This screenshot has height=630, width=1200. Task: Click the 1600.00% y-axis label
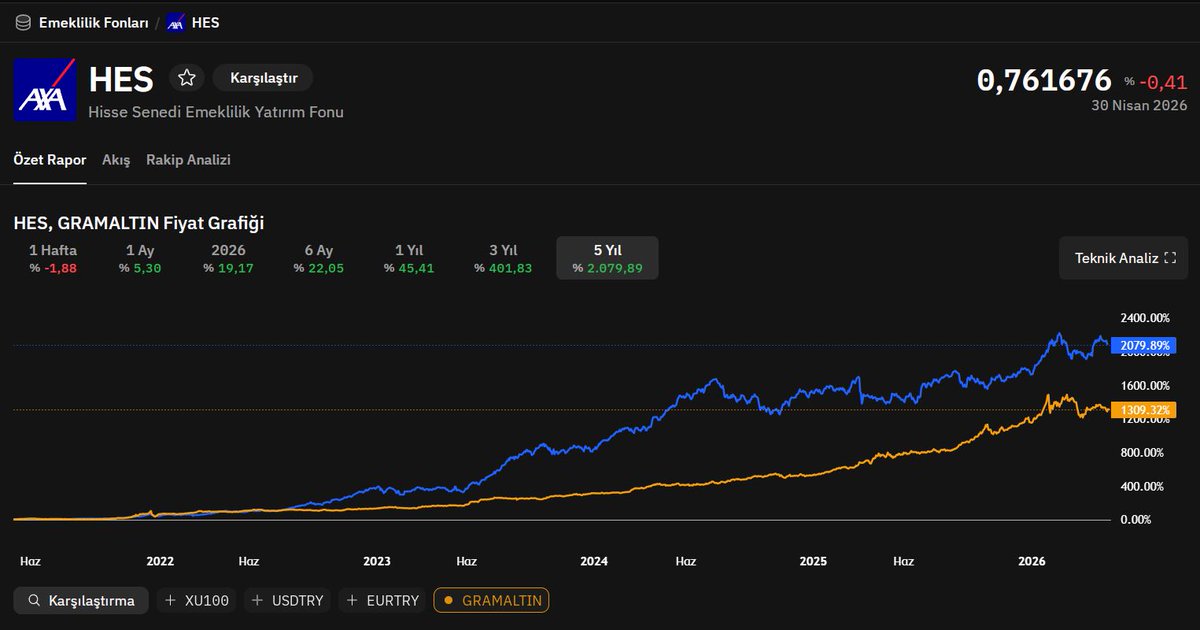point(1144,385)
